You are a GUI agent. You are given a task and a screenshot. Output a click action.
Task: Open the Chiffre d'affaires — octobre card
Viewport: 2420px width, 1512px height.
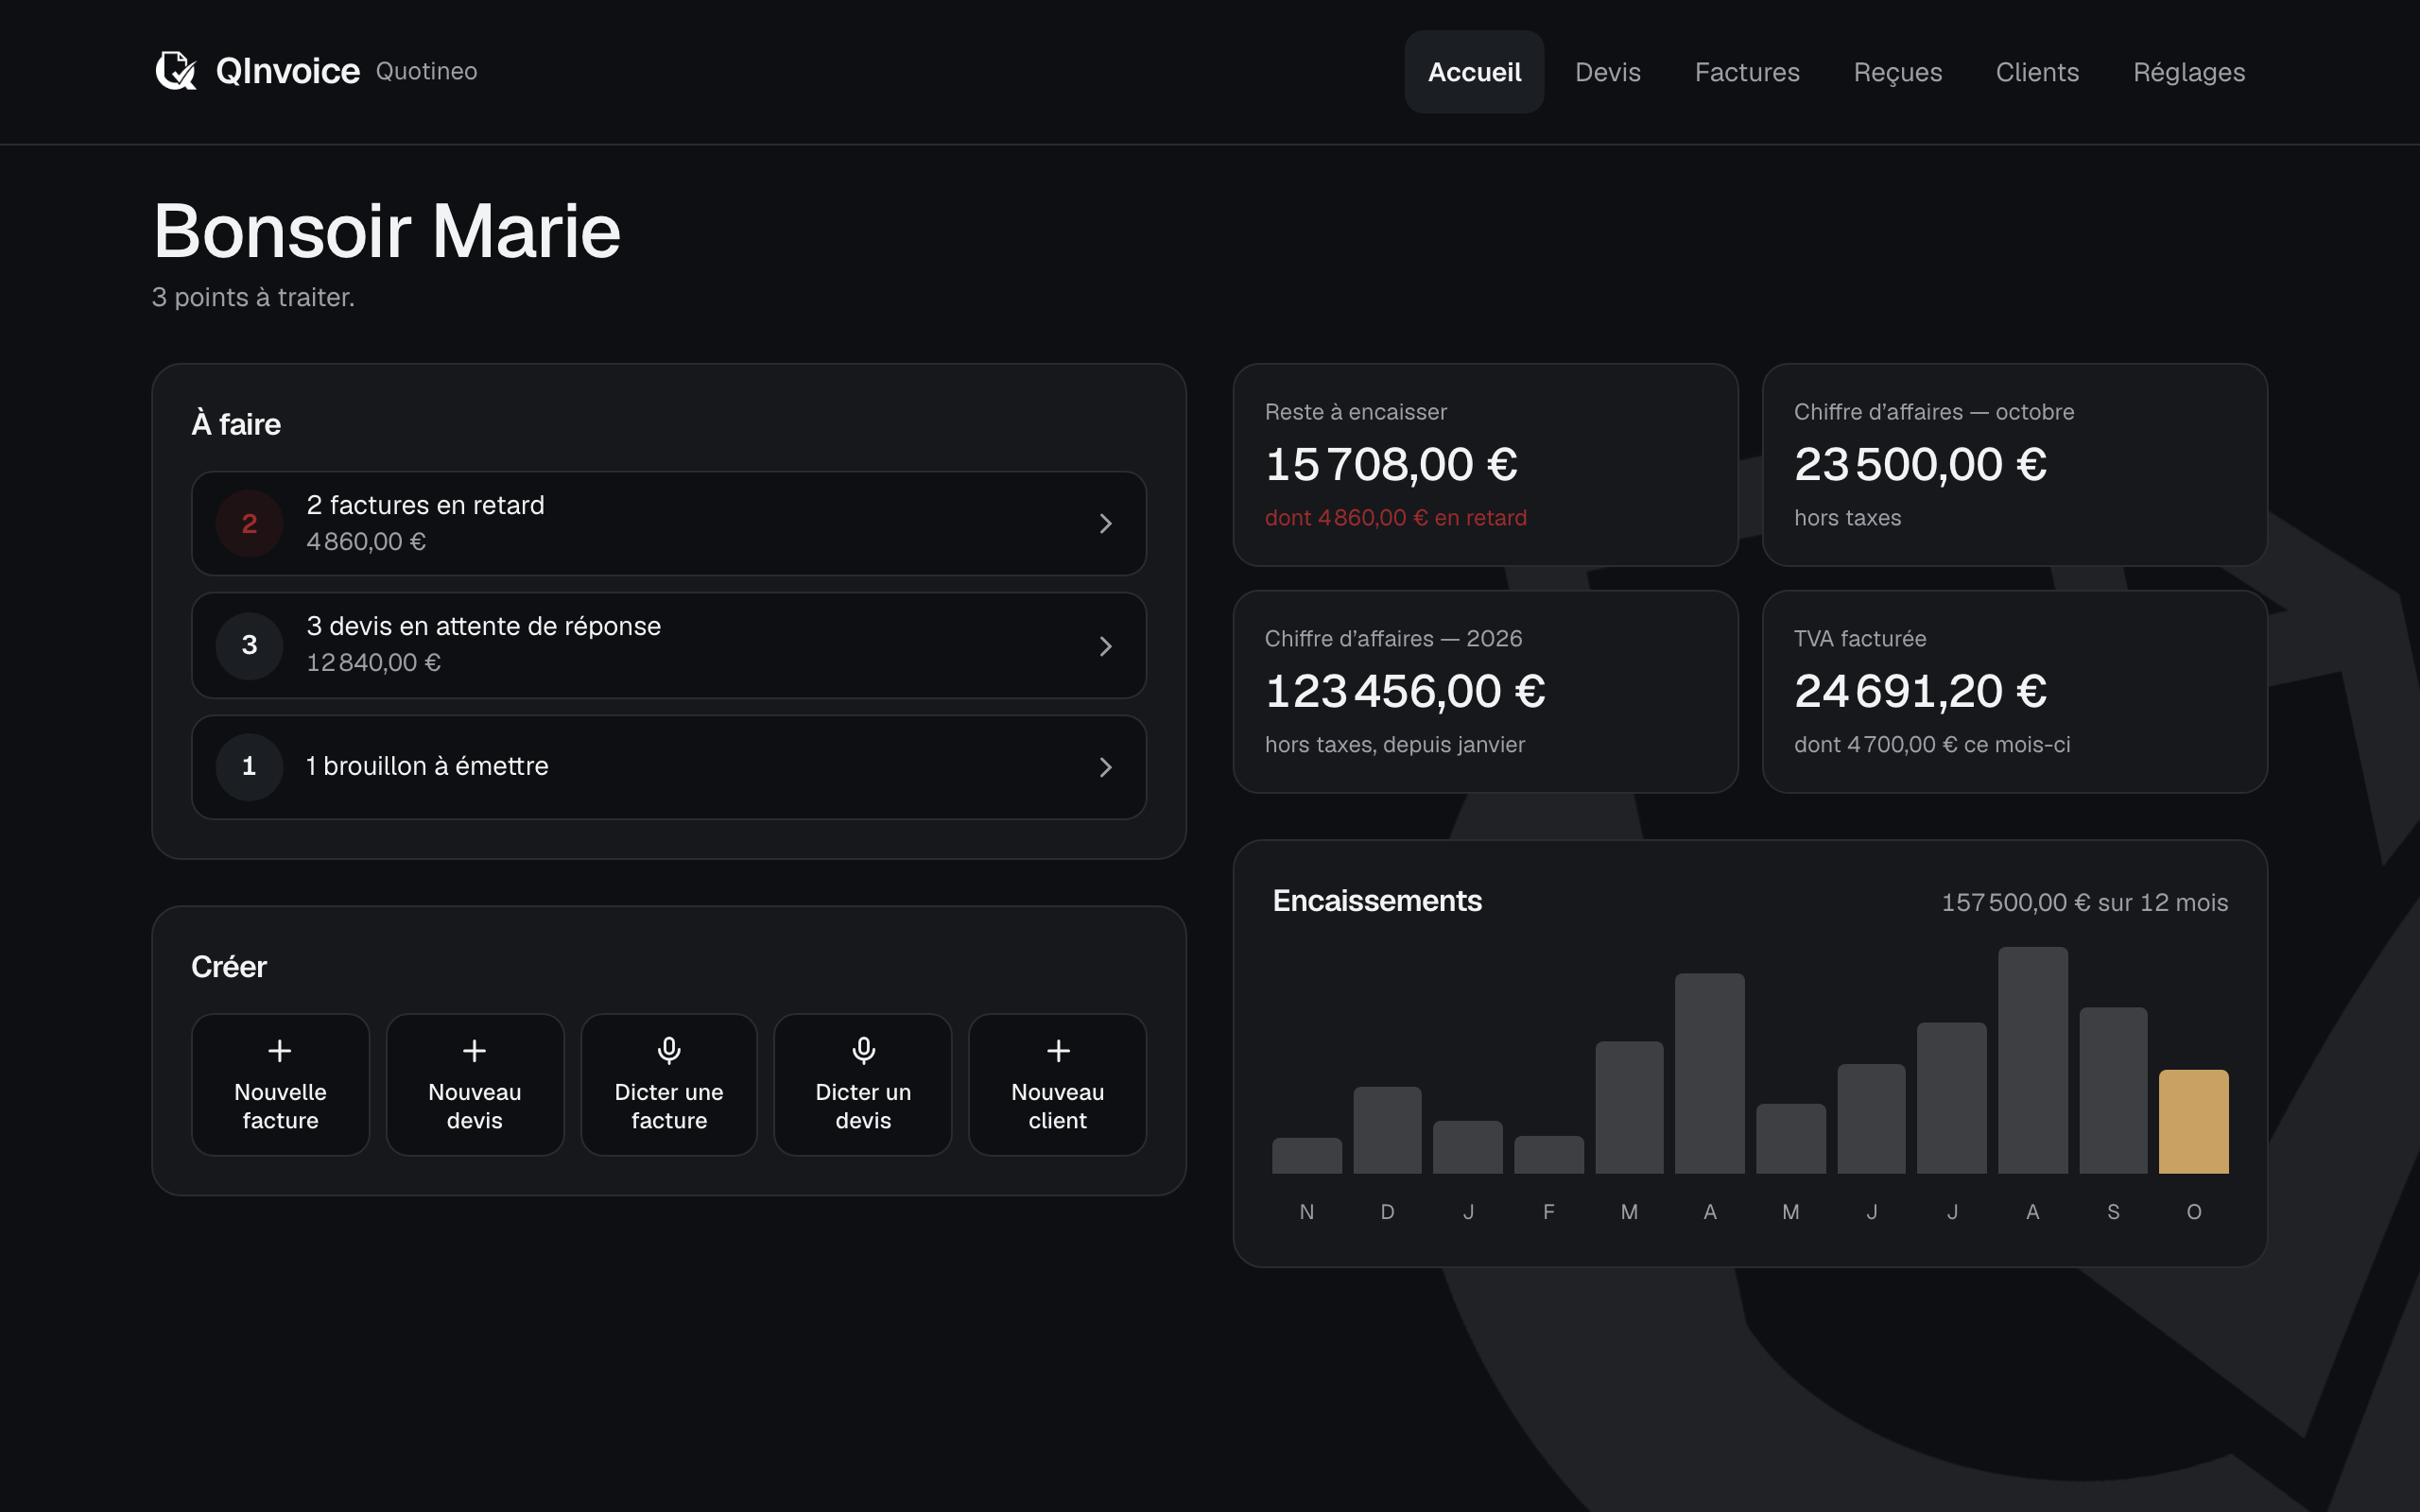pos(2014,465)
